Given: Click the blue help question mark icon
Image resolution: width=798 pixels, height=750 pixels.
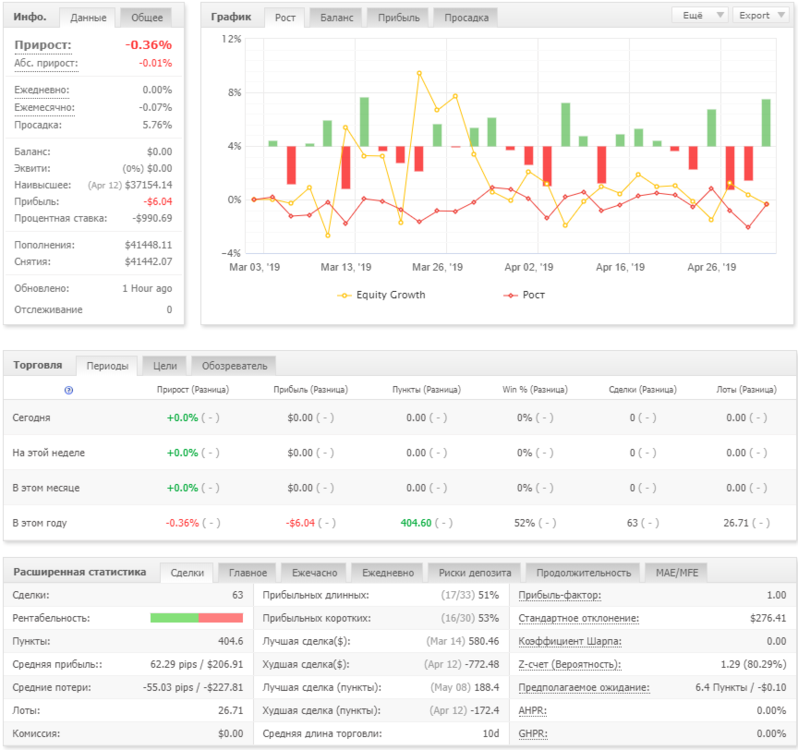Looking at the screenshot, I should (x=69, y=390).
